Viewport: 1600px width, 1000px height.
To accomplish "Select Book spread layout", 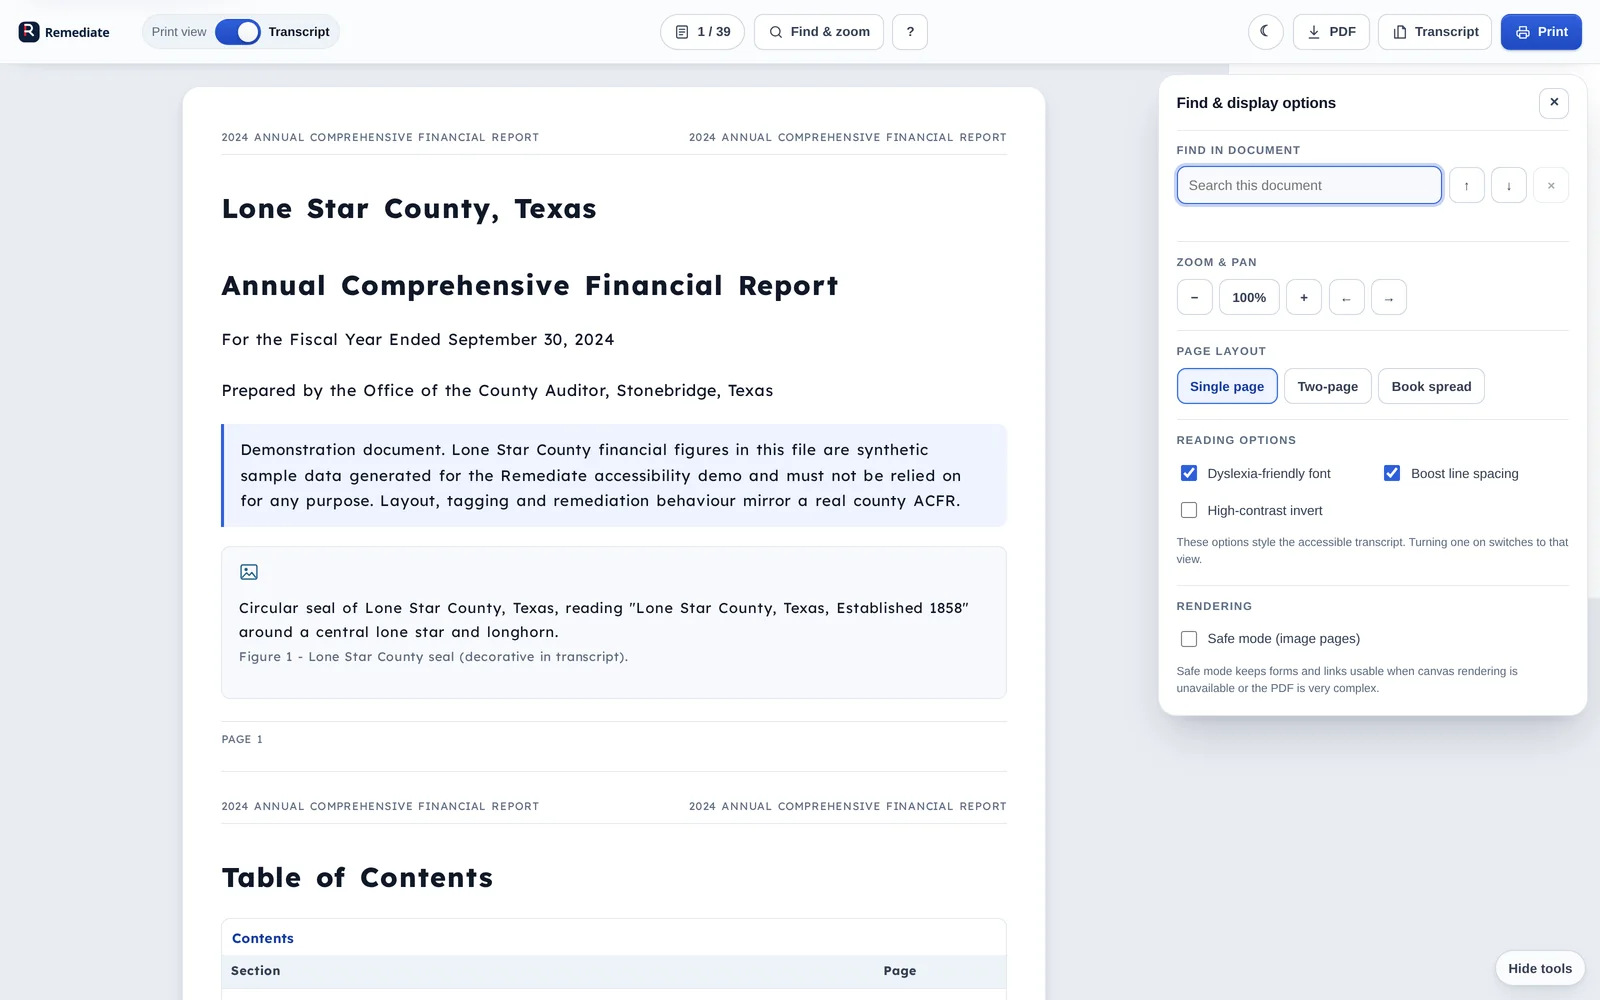I will (1431, 386).
